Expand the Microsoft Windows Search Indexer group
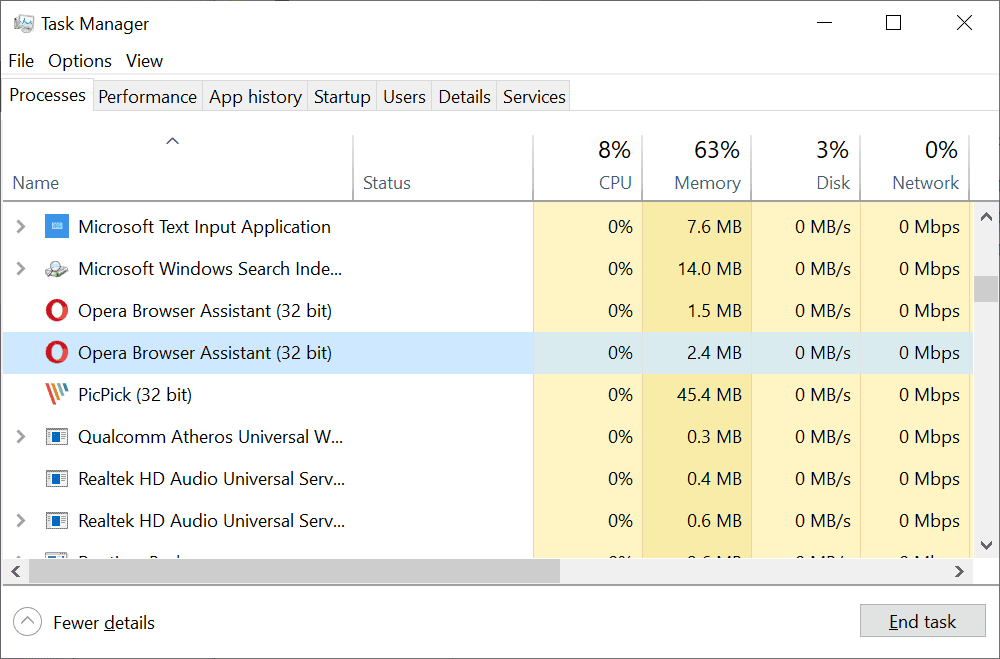This screenshot has height=659, width=1000. [x=21, y=269]
